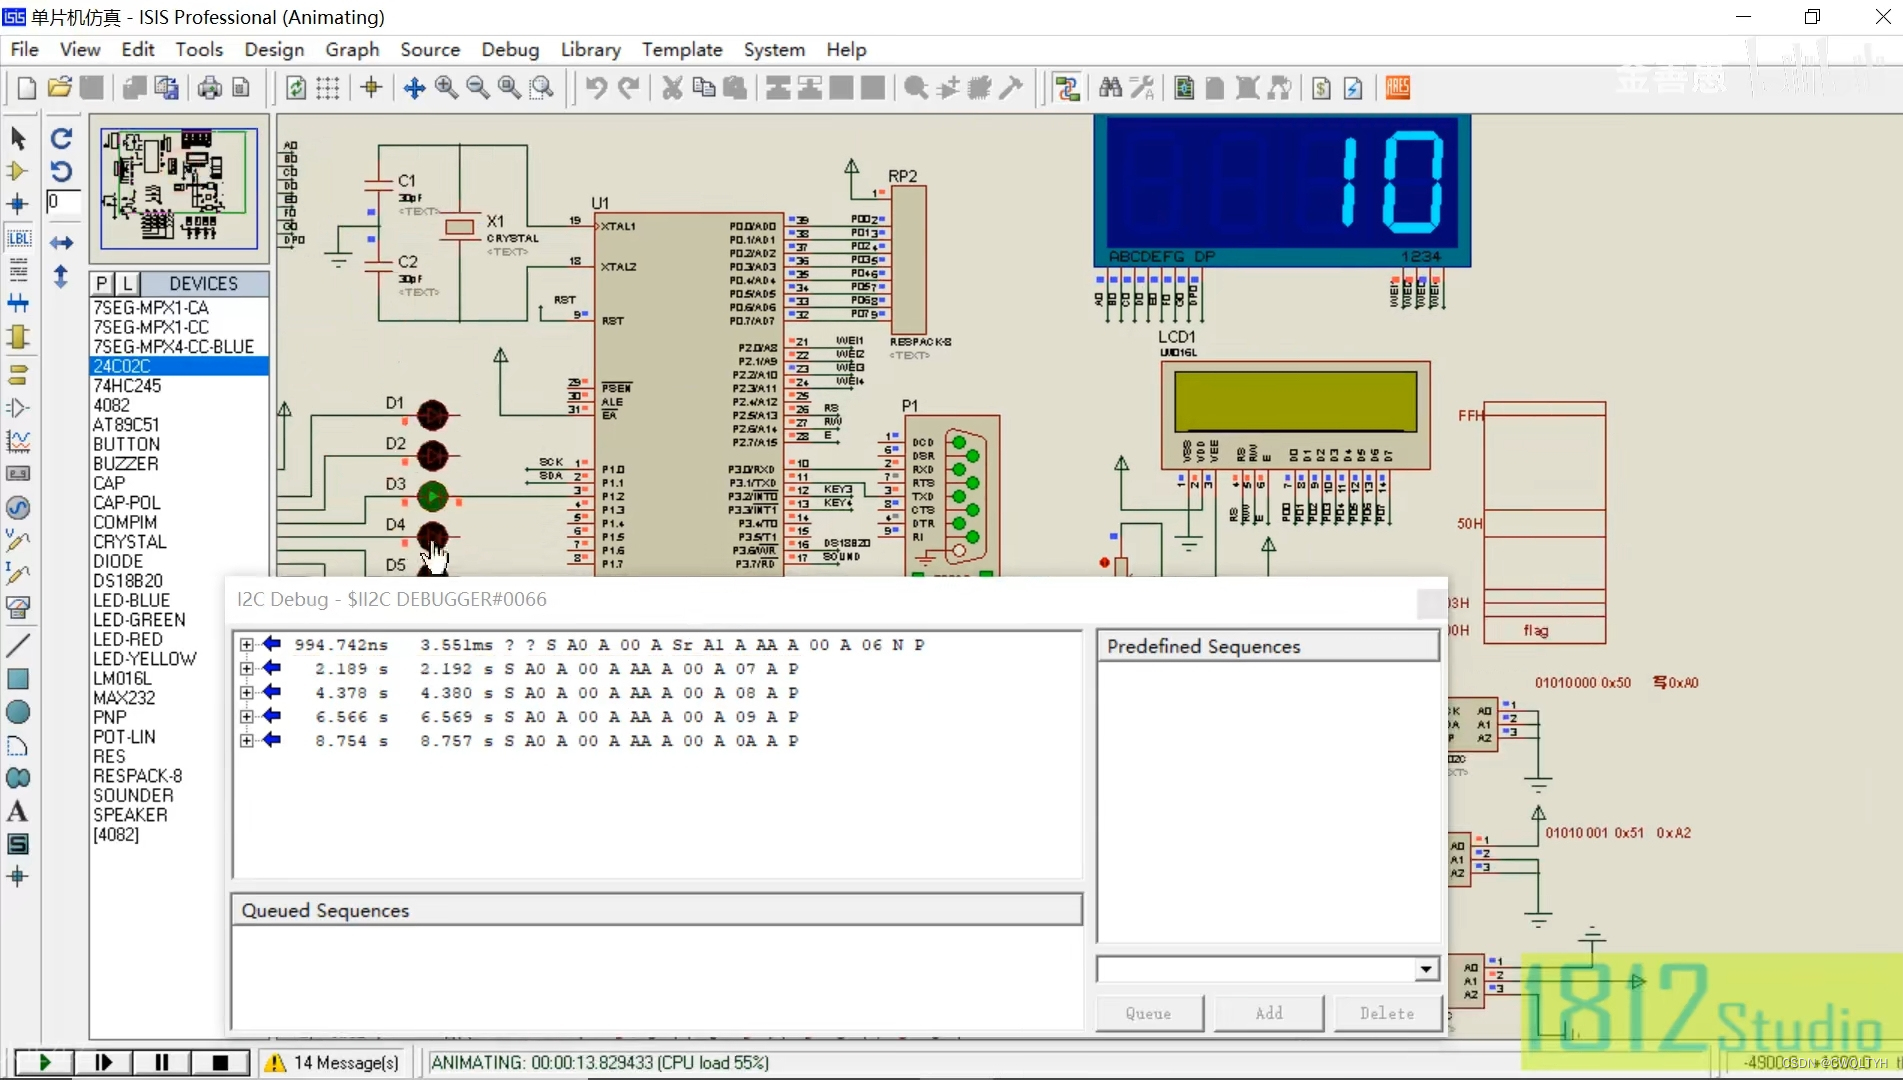Screen dimensions: 1903x1080
Task: Open the Library menu
Action: (x=590, y=49)
